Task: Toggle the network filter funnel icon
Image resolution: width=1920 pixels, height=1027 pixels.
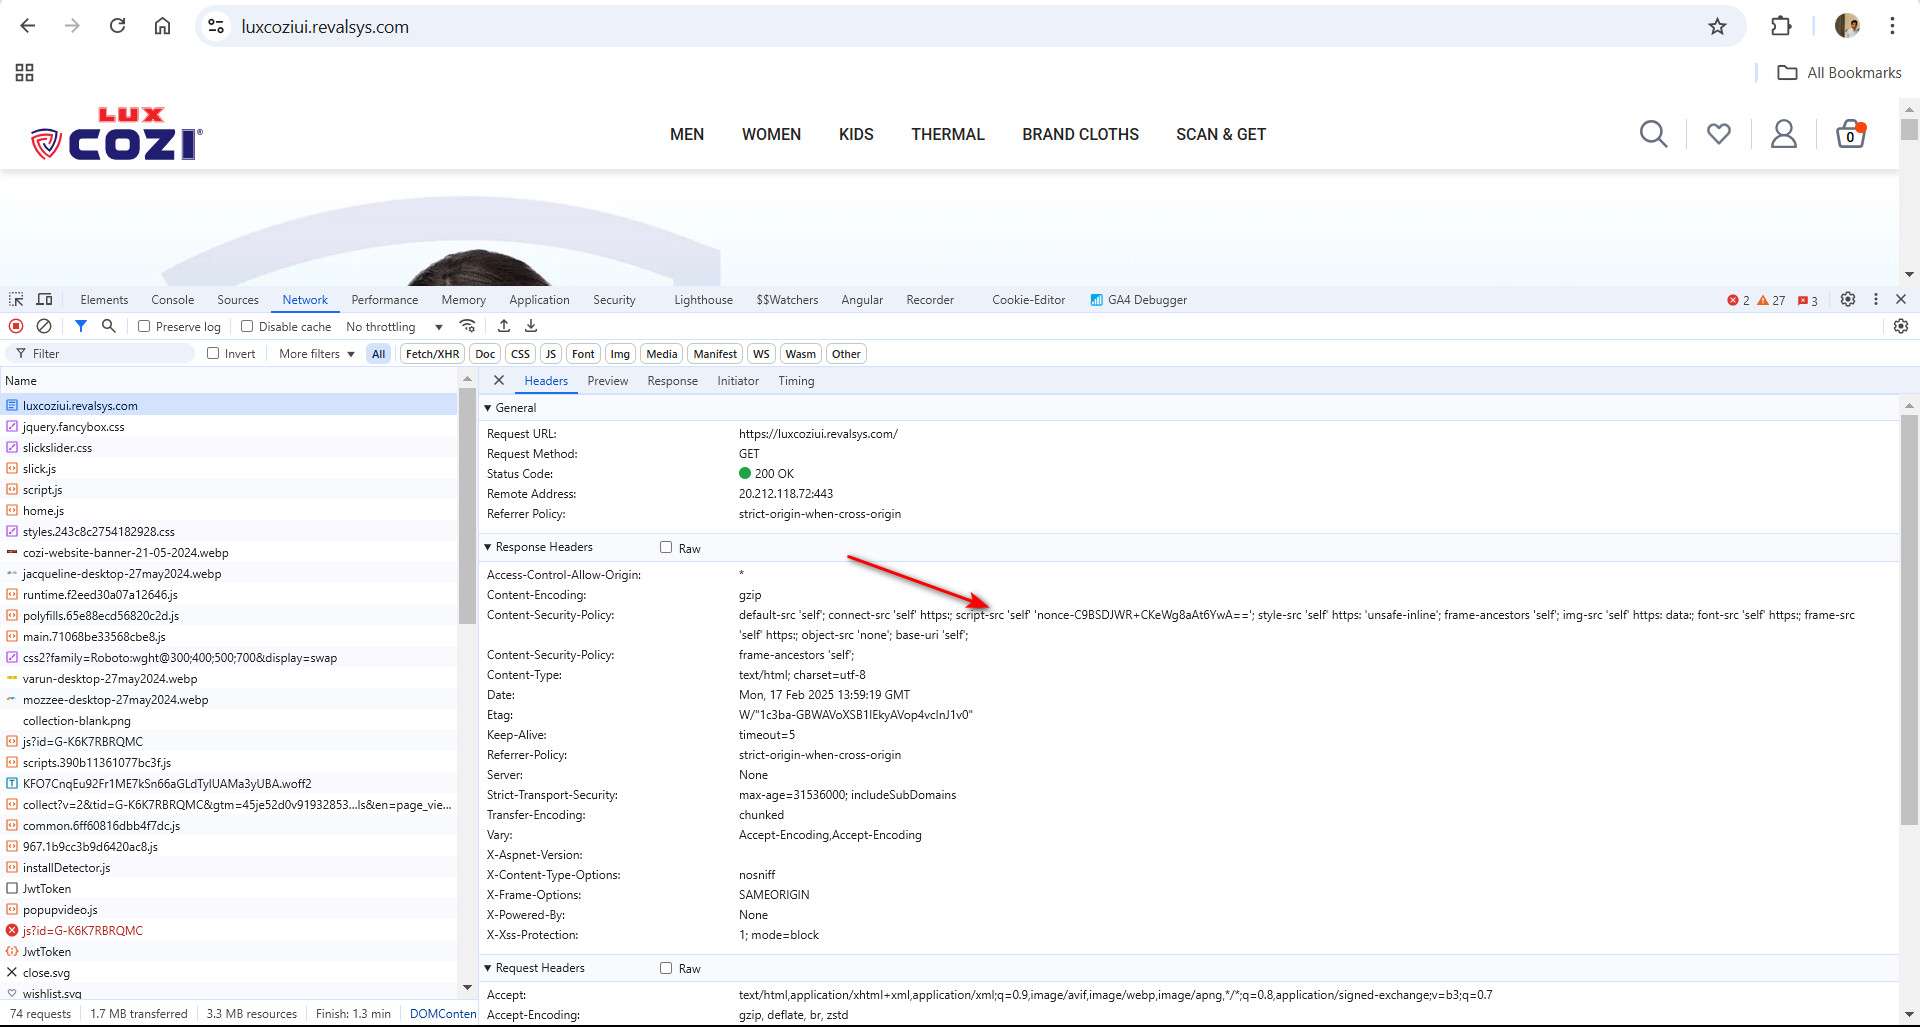Action: coord(81,326)
